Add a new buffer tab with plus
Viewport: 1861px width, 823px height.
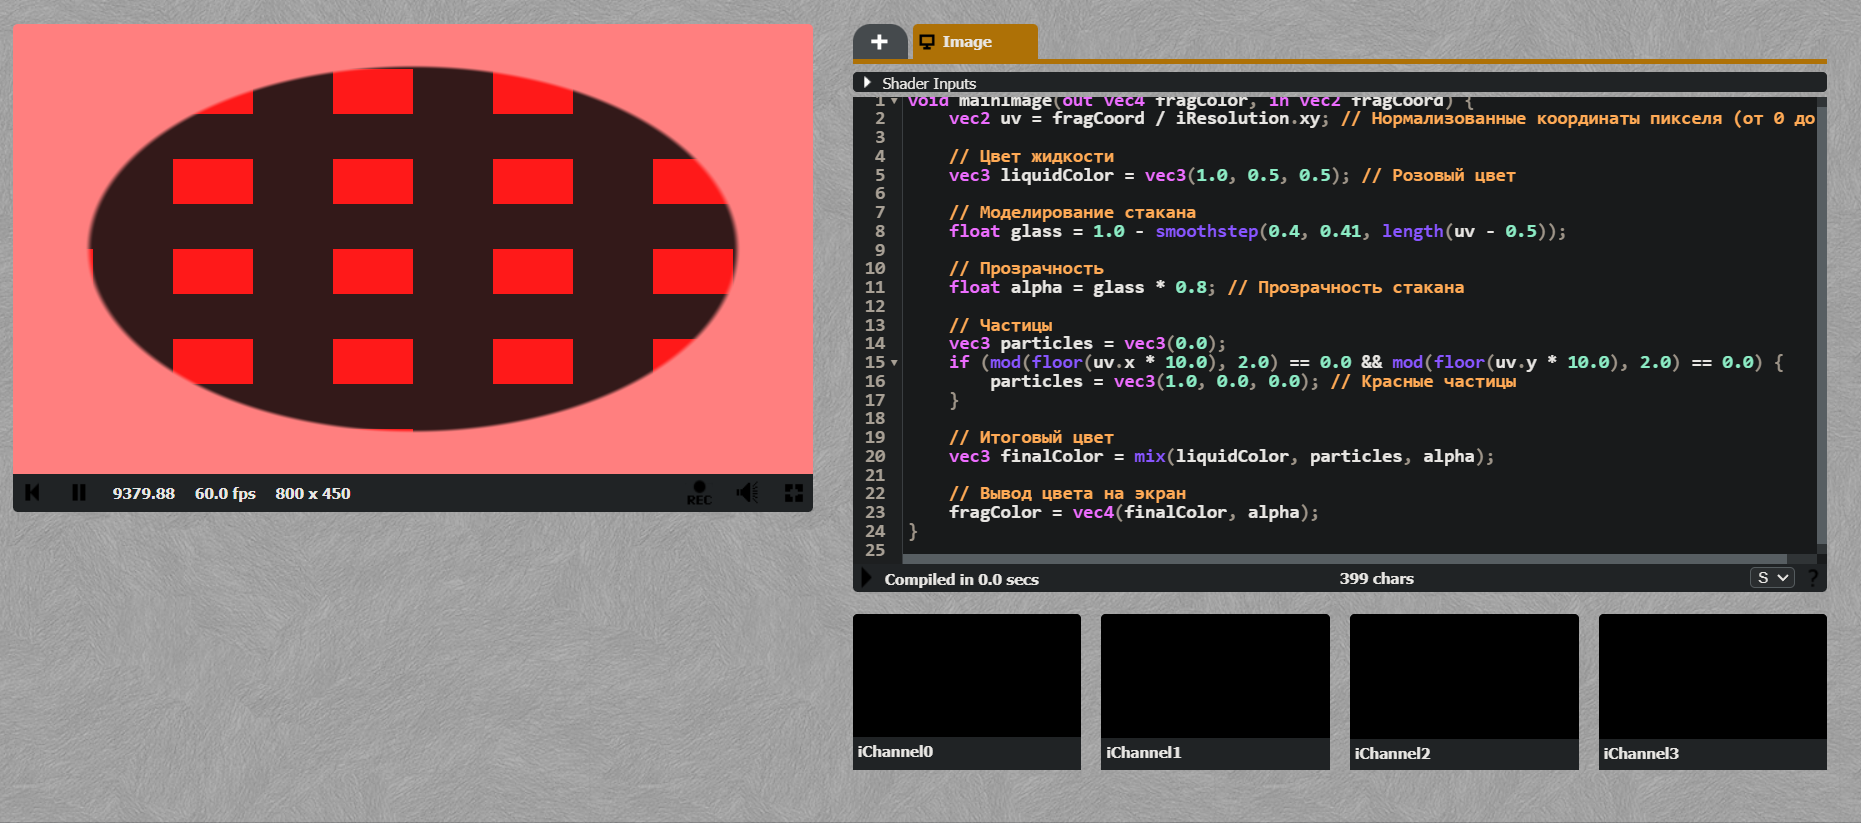pyautogui.click(x=879, y=42)
